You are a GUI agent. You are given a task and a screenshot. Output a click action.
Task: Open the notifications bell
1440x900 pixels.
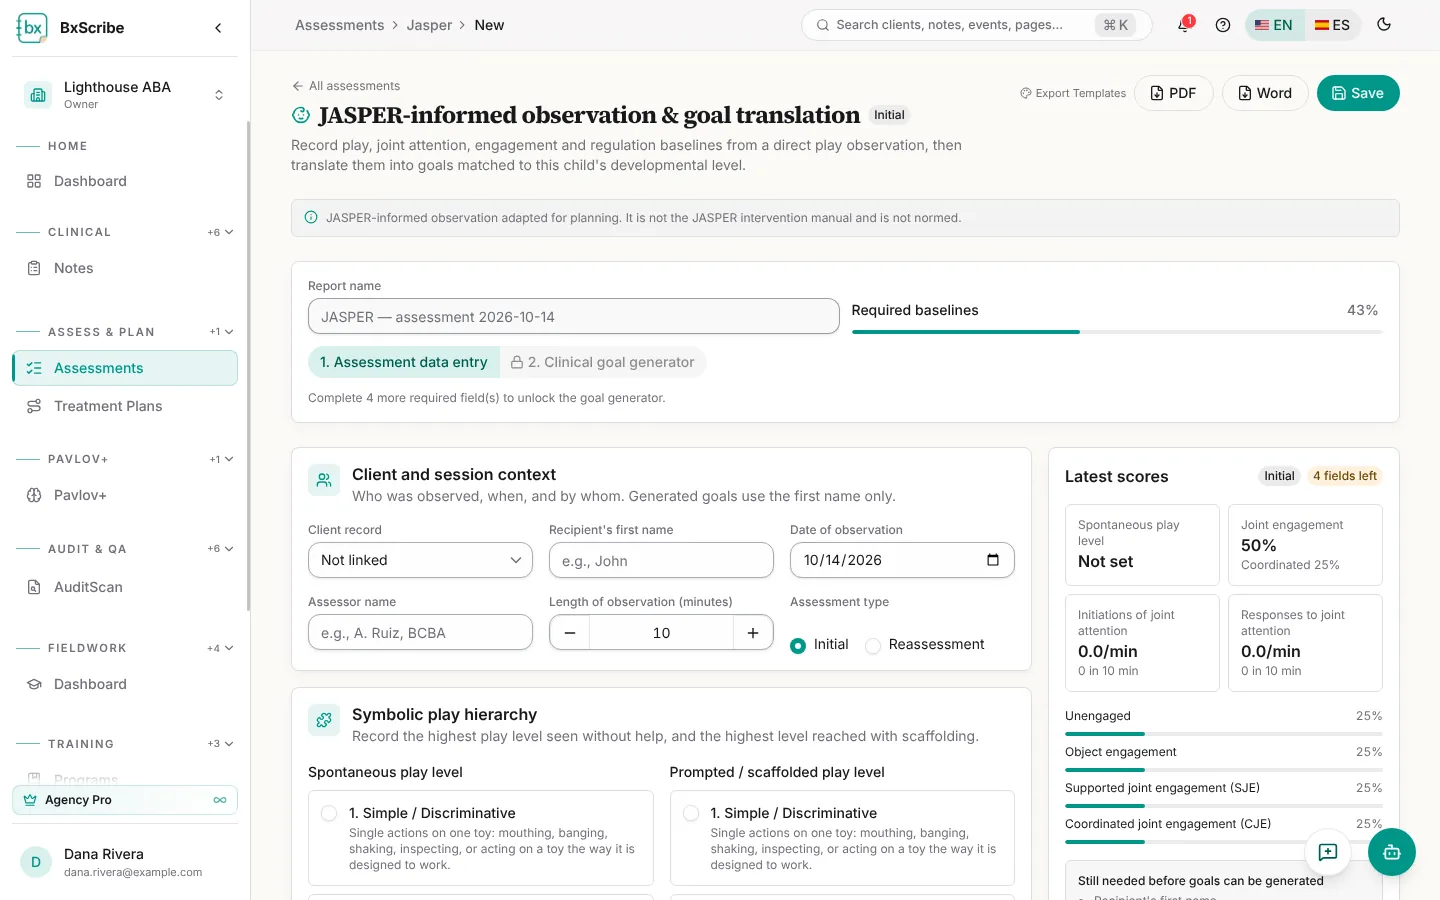click(x=1184, y=25)
